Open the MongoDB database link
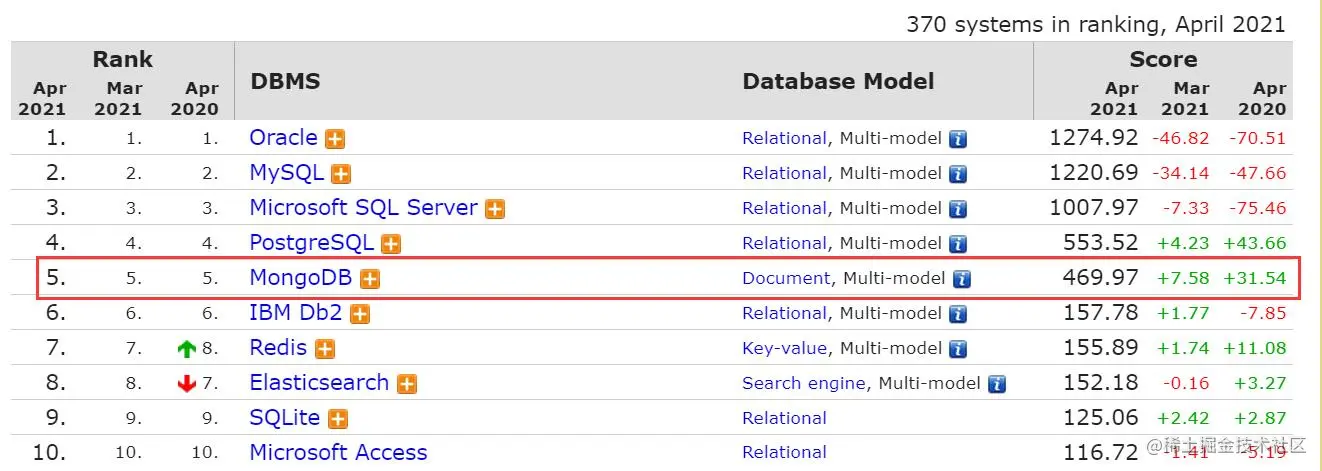This screenshot has width=1322, height=471. (301, 278)
